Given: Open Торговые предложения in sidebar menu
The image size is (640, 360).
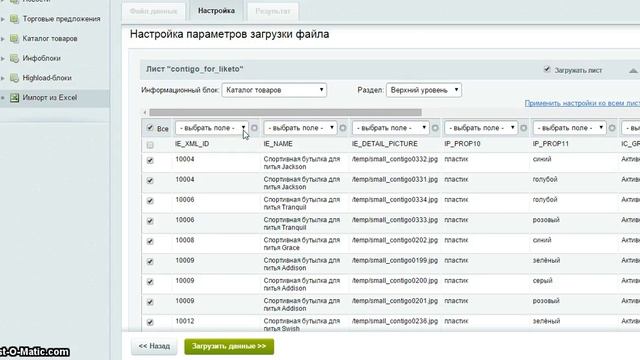Looking at the screenshot, I should pyautogui.click(x=61, y=19).
